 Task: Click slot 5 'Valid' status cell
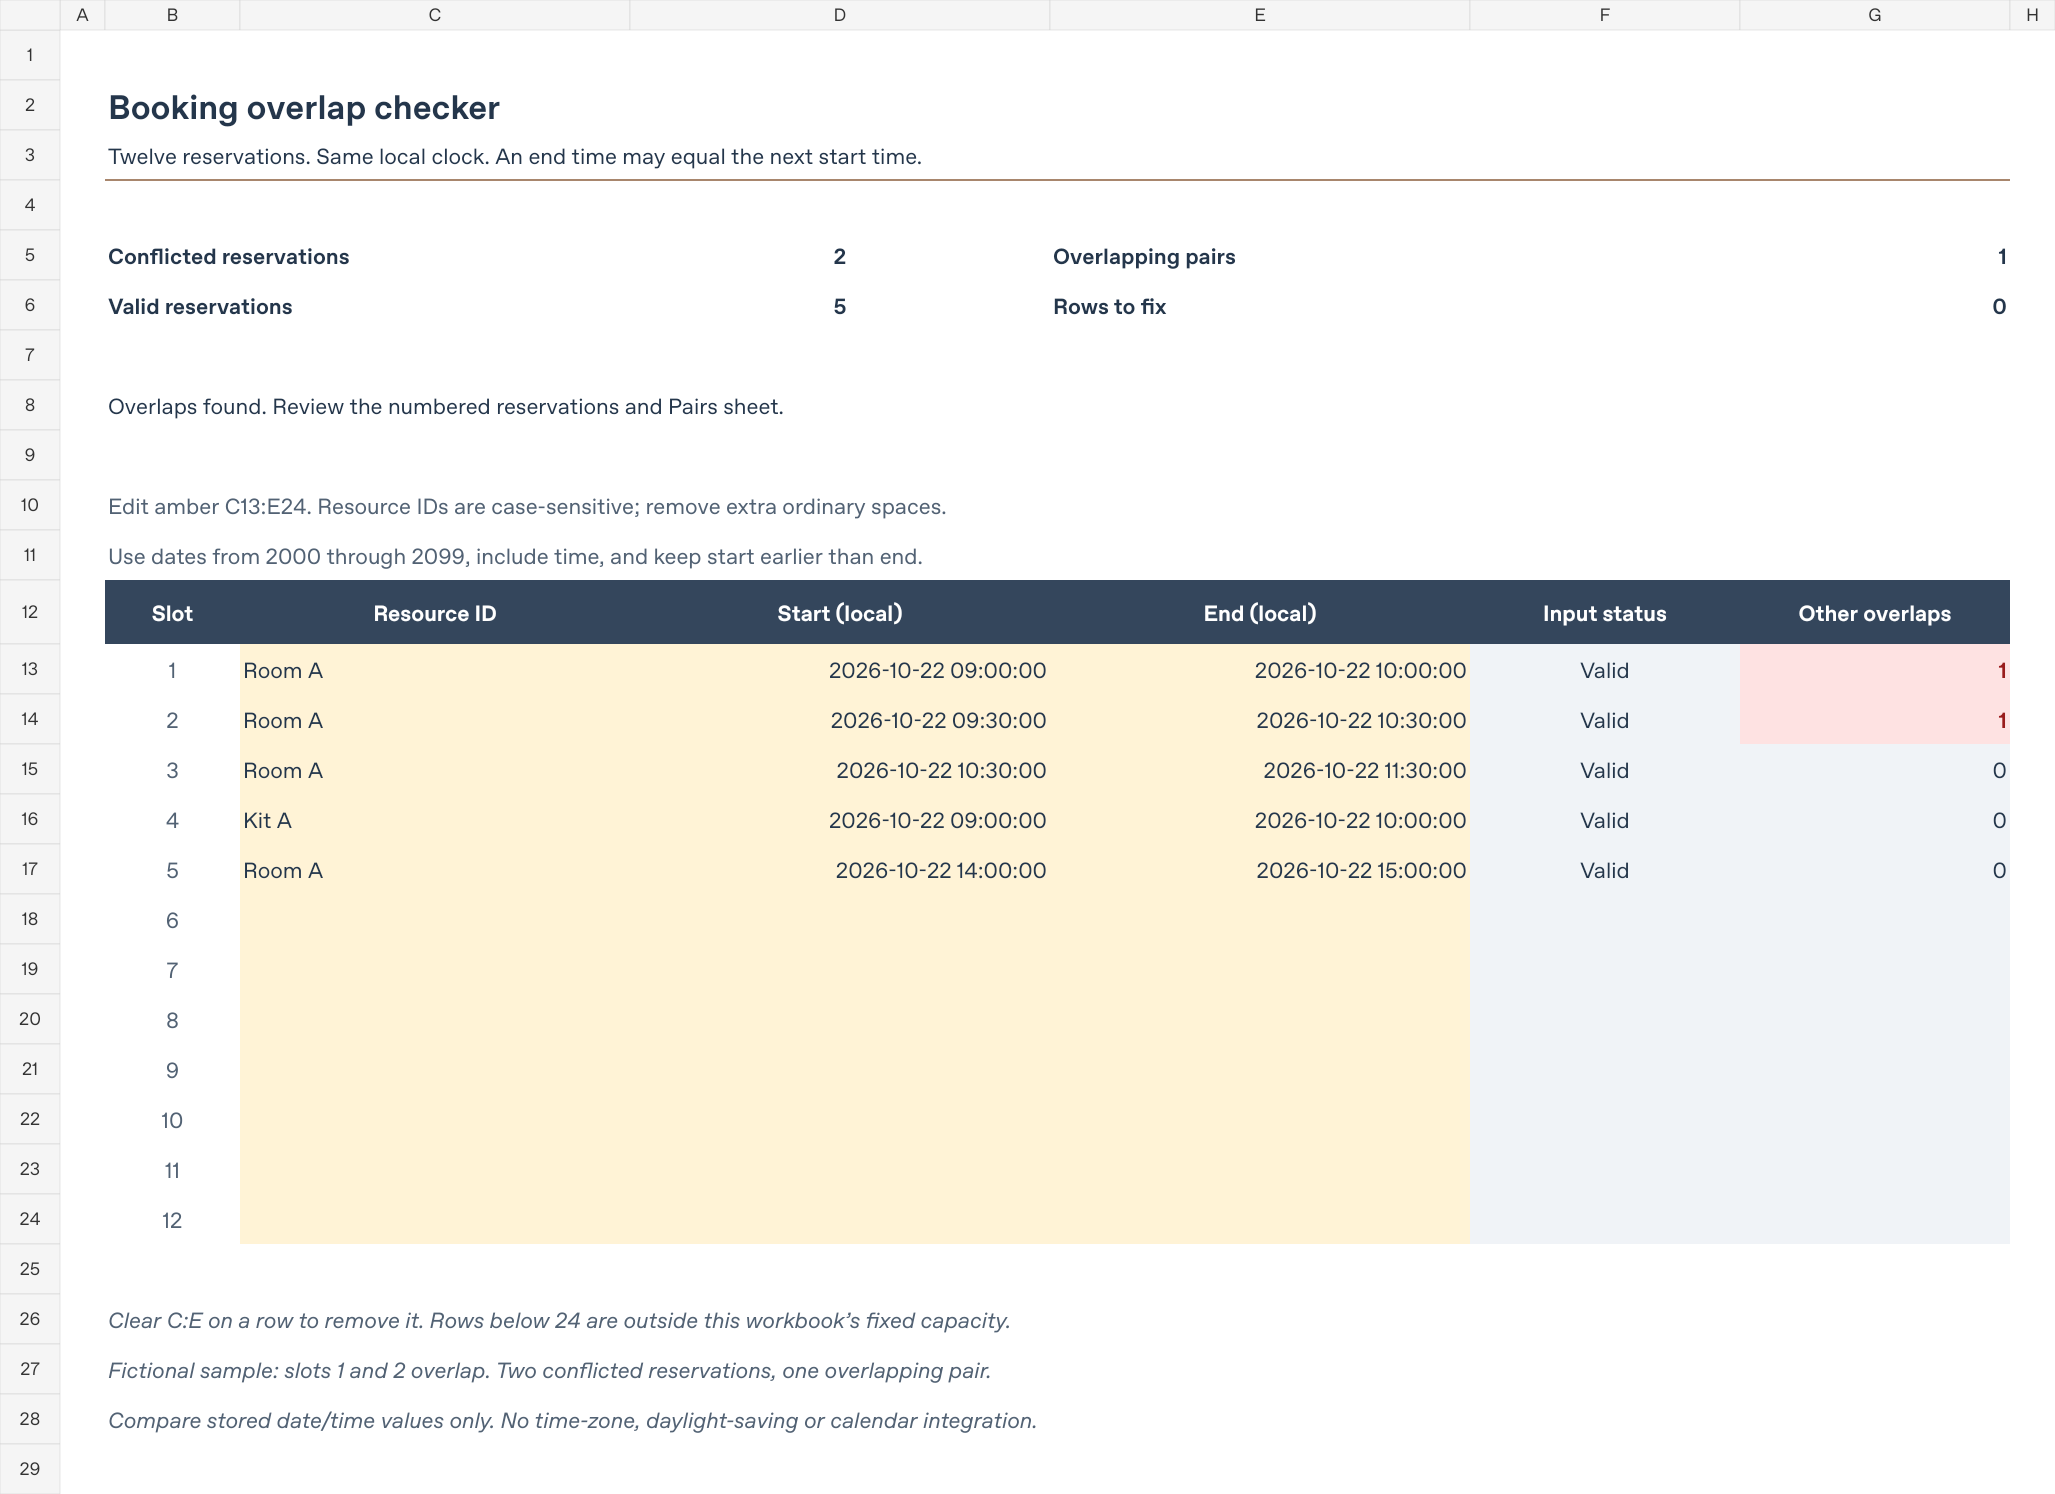coord(1605,870)
